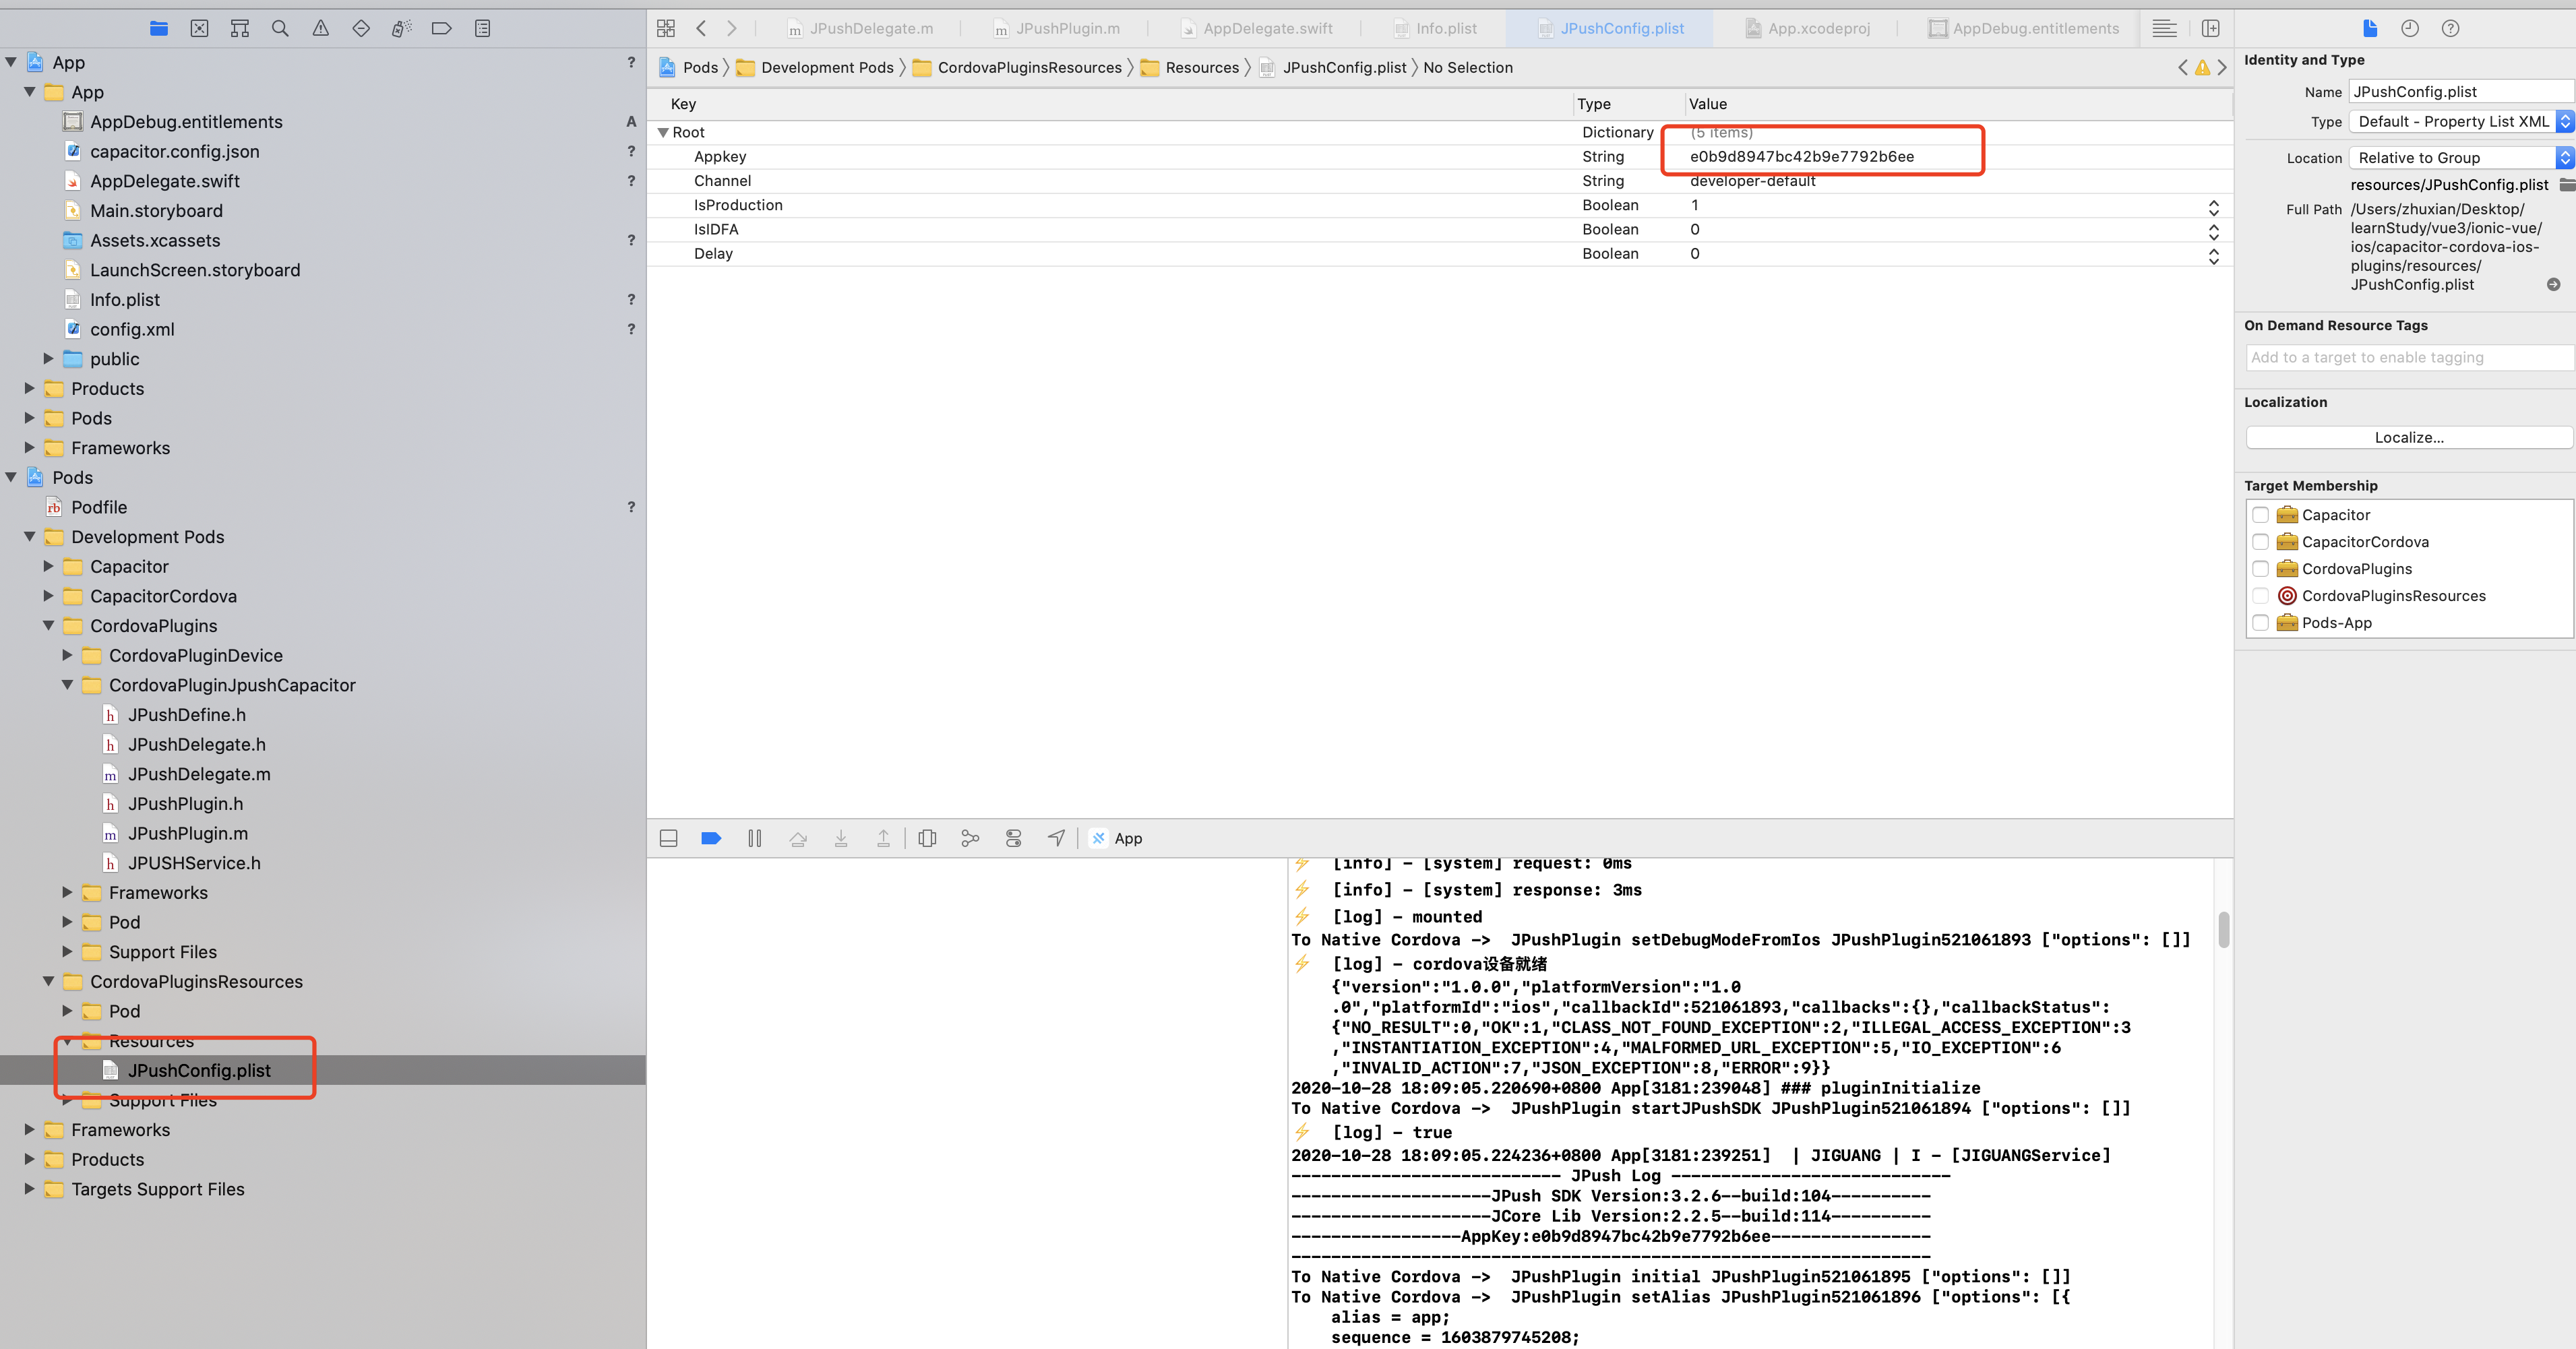Open the editor options lines icon
Screen dimensions: 2576x1349
click(x=2164, y=28)
